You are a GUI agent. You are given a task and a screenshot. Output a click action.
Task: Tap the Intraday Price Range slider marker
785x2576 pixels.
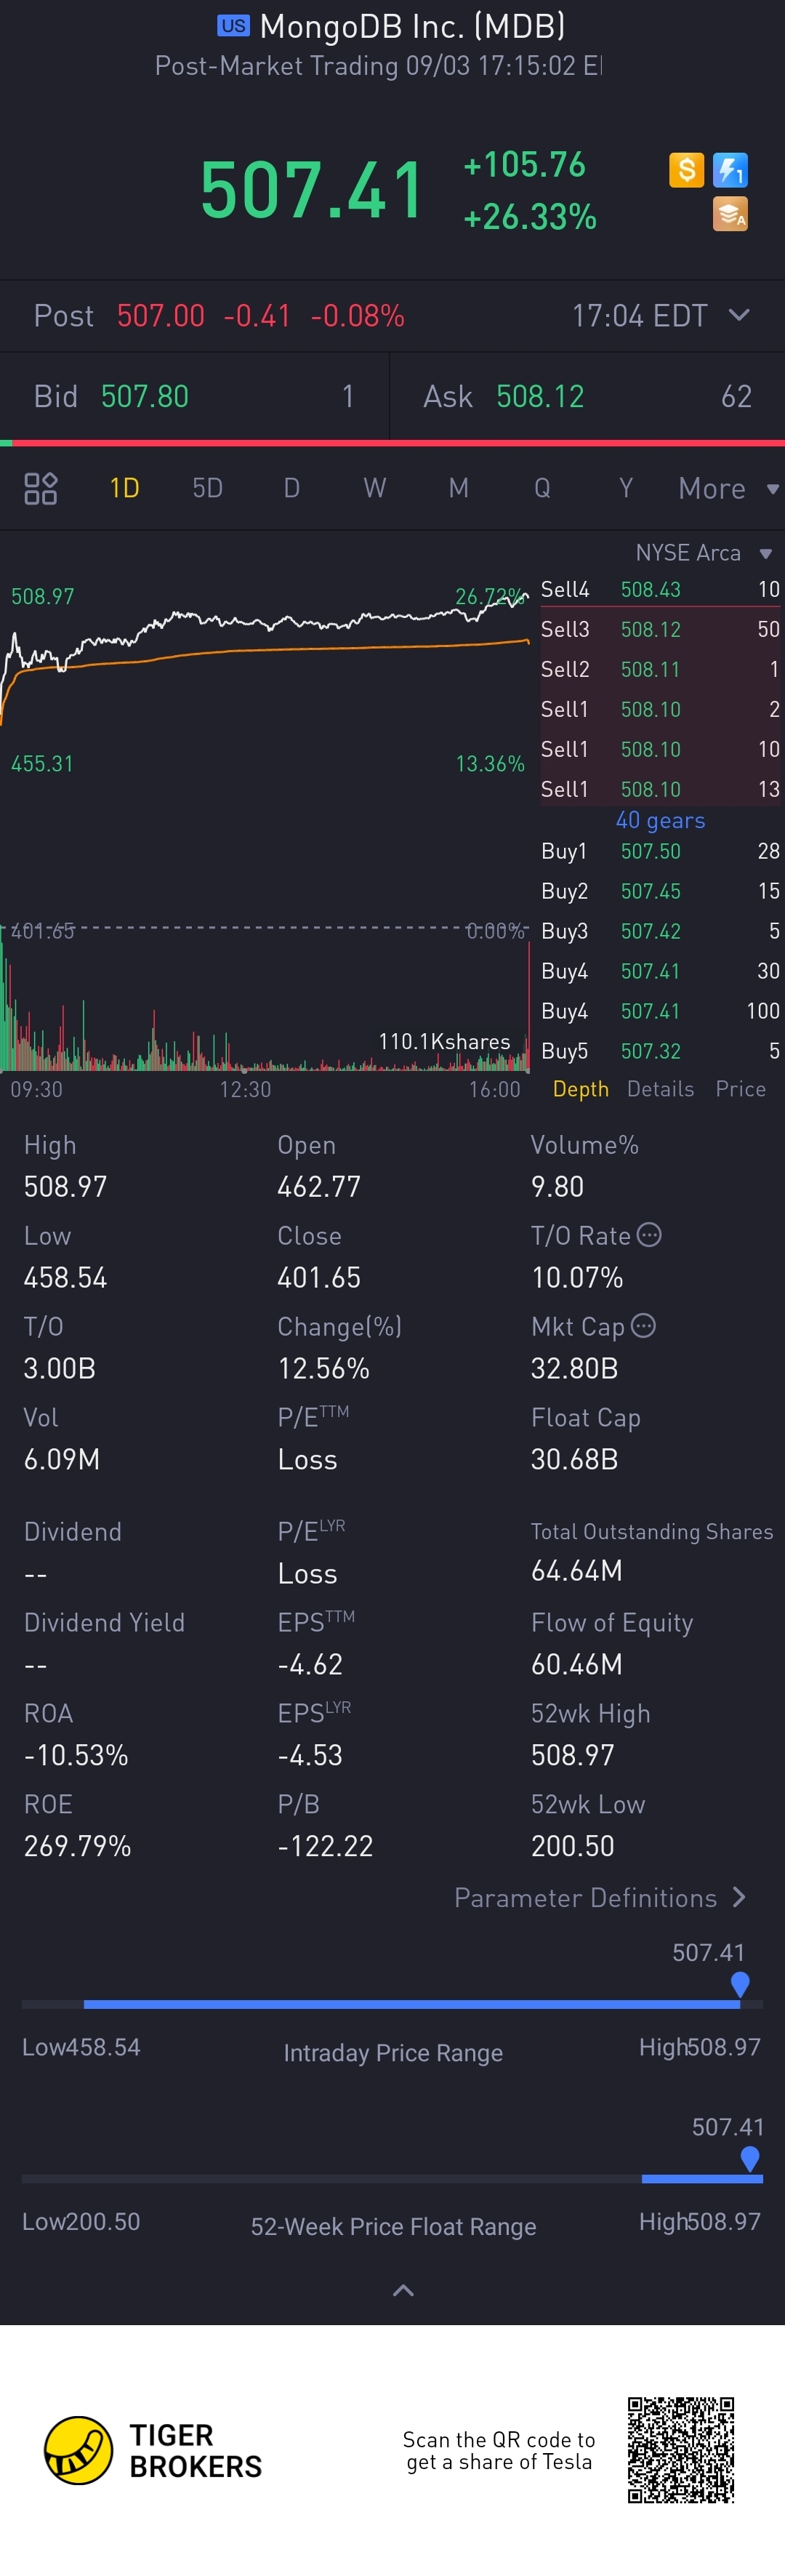740,1984
